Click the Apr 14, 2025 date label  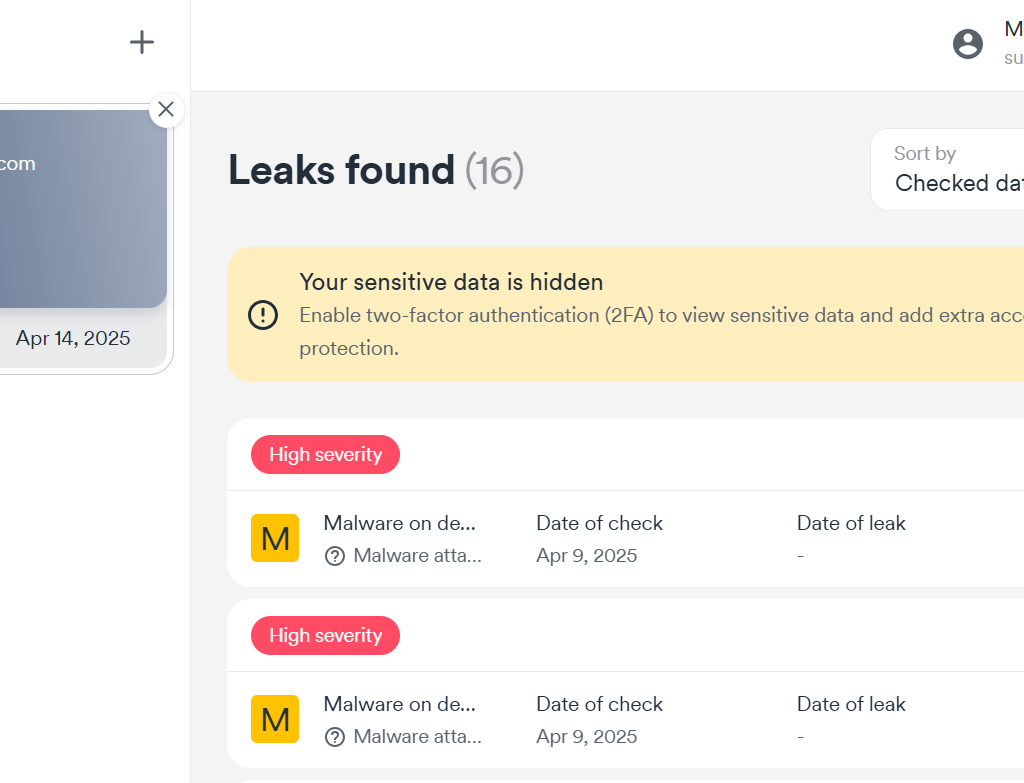click(x=73, y=338)
